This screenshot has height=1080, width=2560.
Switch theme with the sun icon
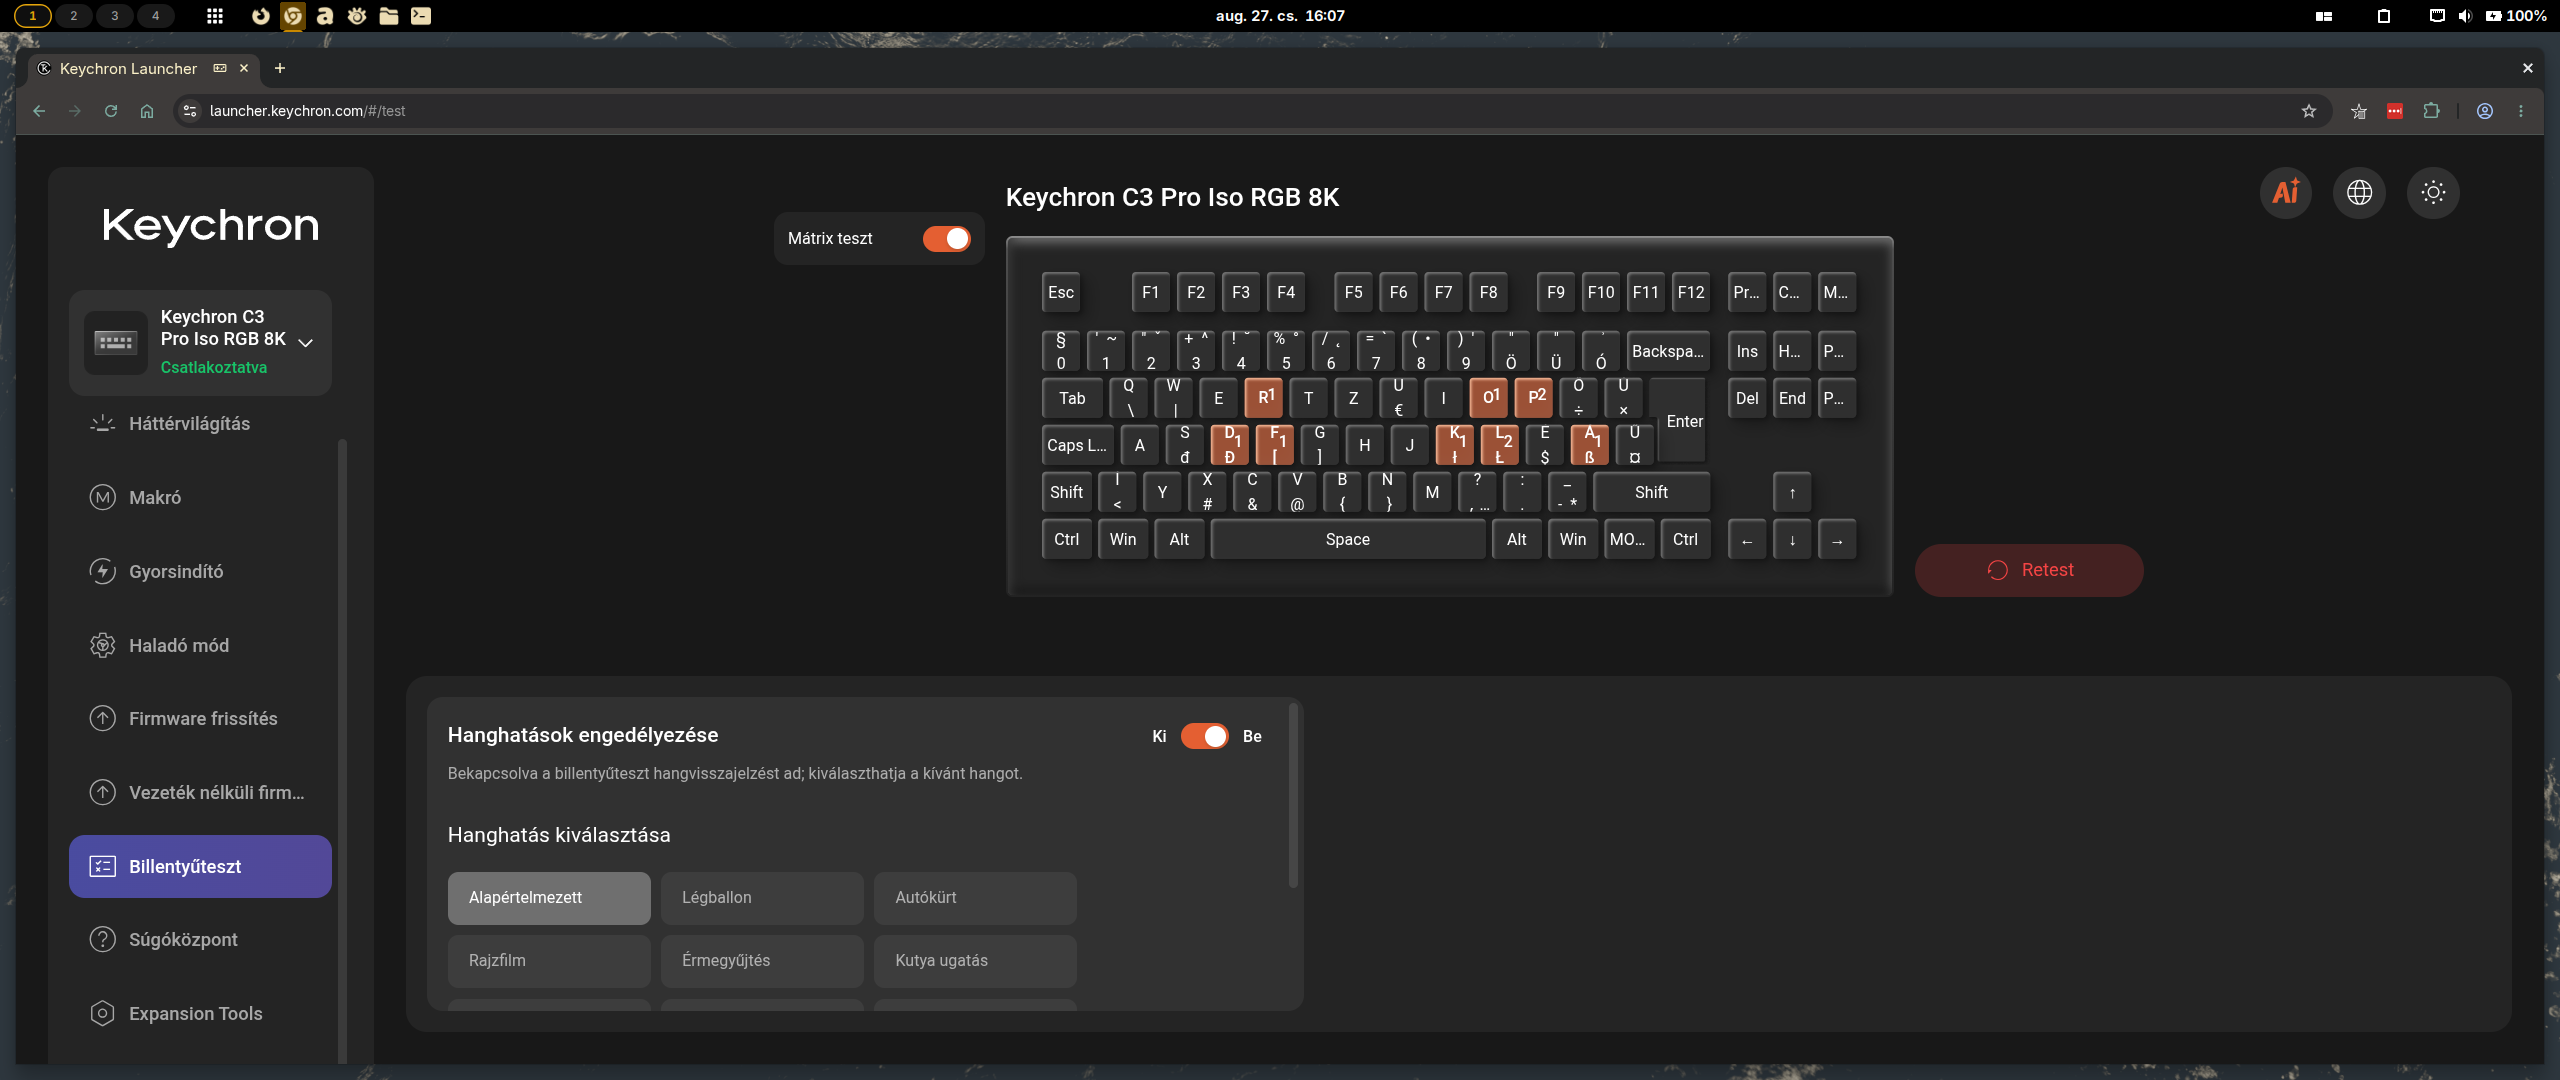tap(2433, 192)
